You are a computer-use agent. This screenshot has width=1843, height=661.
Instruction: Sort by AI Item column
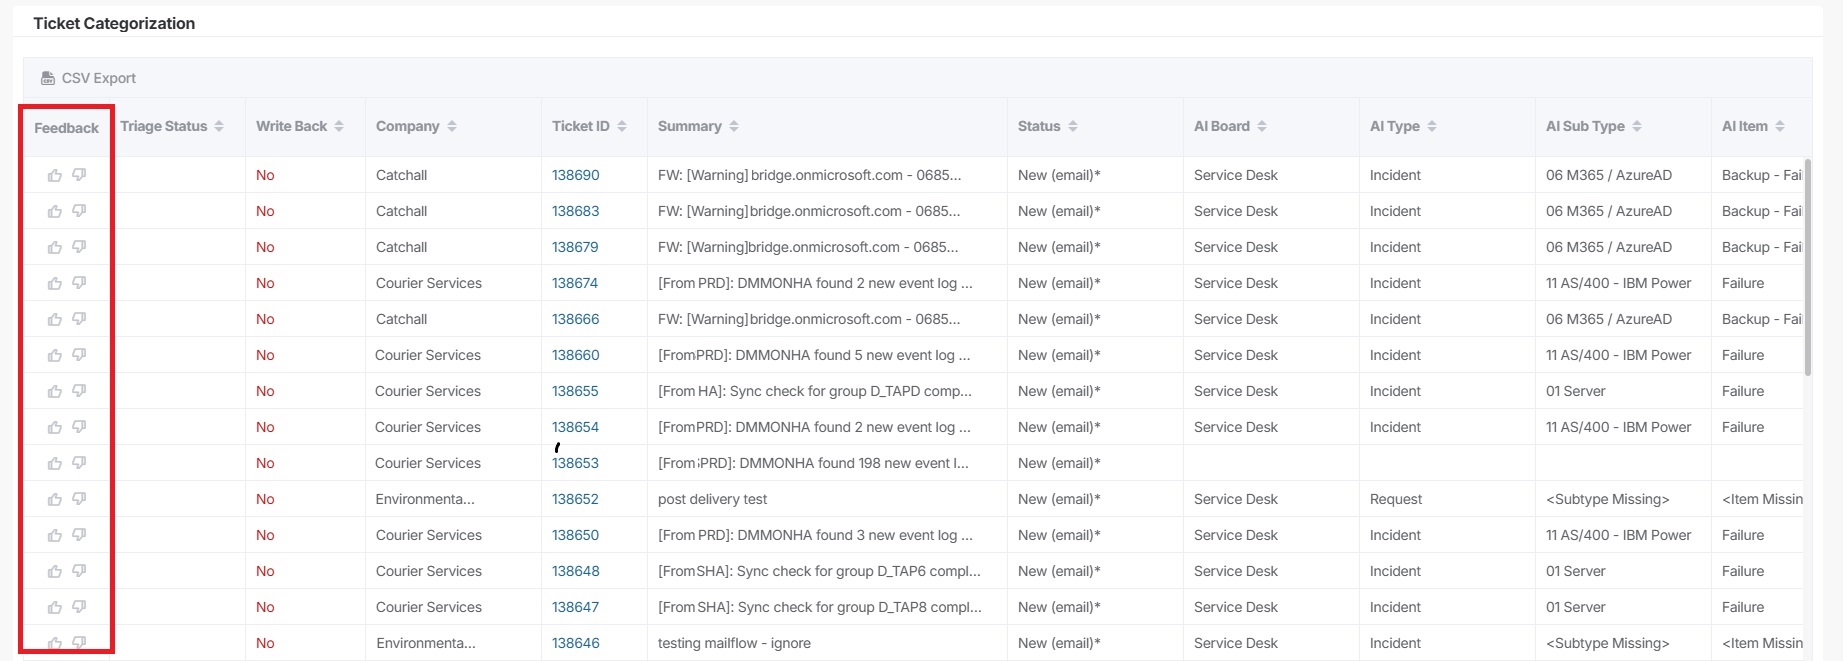(1780, 126)
